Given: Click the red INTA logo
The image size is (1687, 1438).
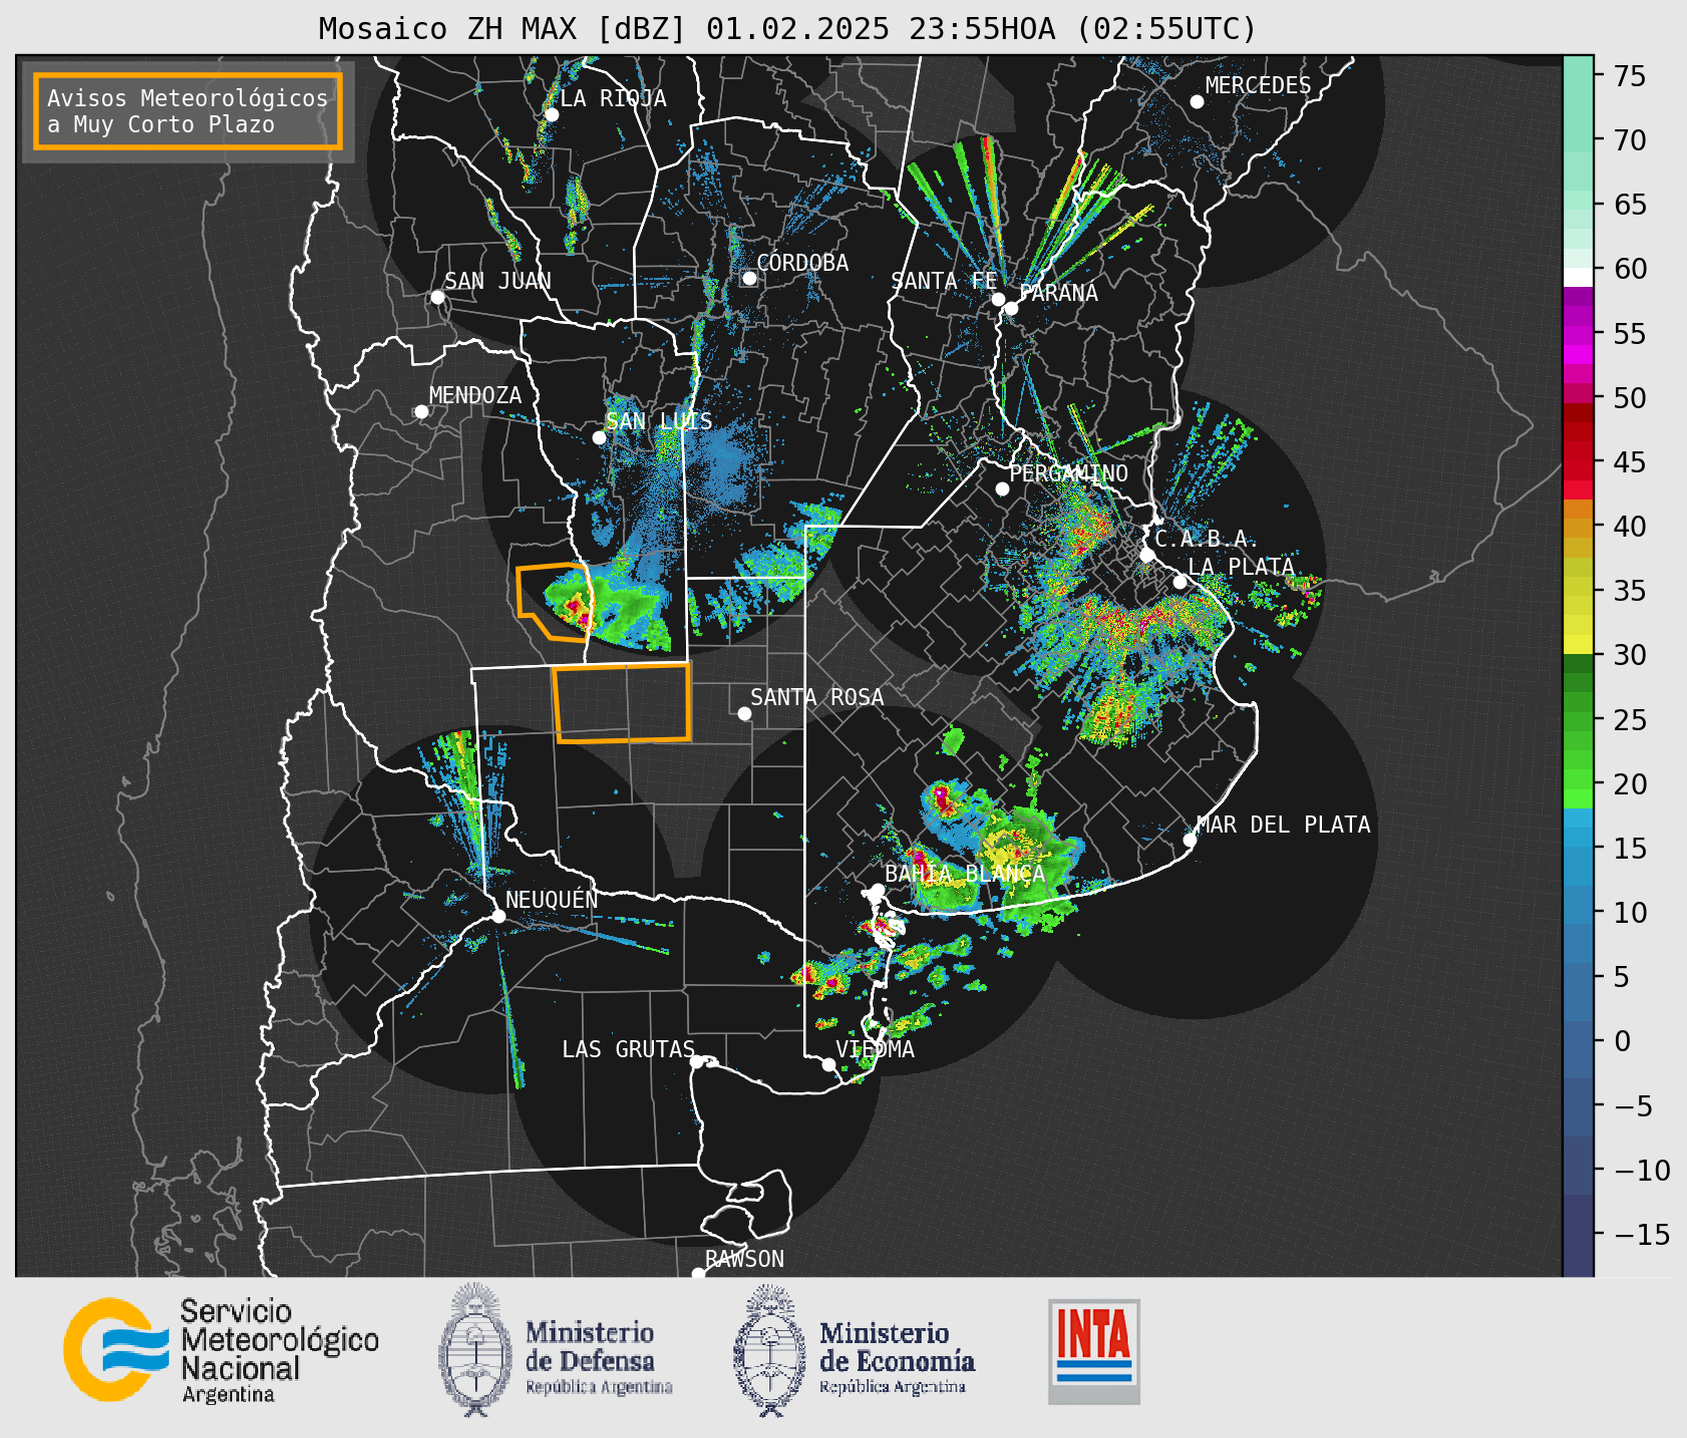Looking at the screenshot, I should 1094,1351.
